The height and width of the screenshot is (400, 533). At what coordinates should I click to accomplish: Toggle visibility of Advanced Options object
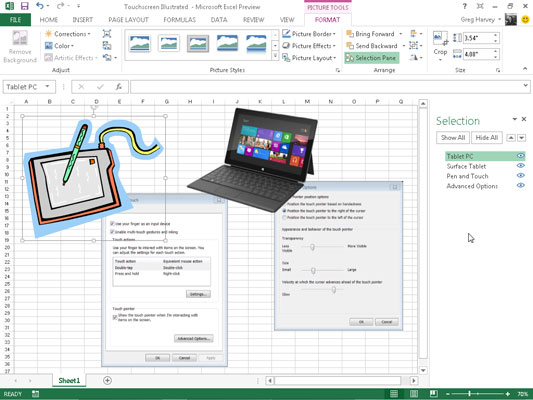point(520,186)
